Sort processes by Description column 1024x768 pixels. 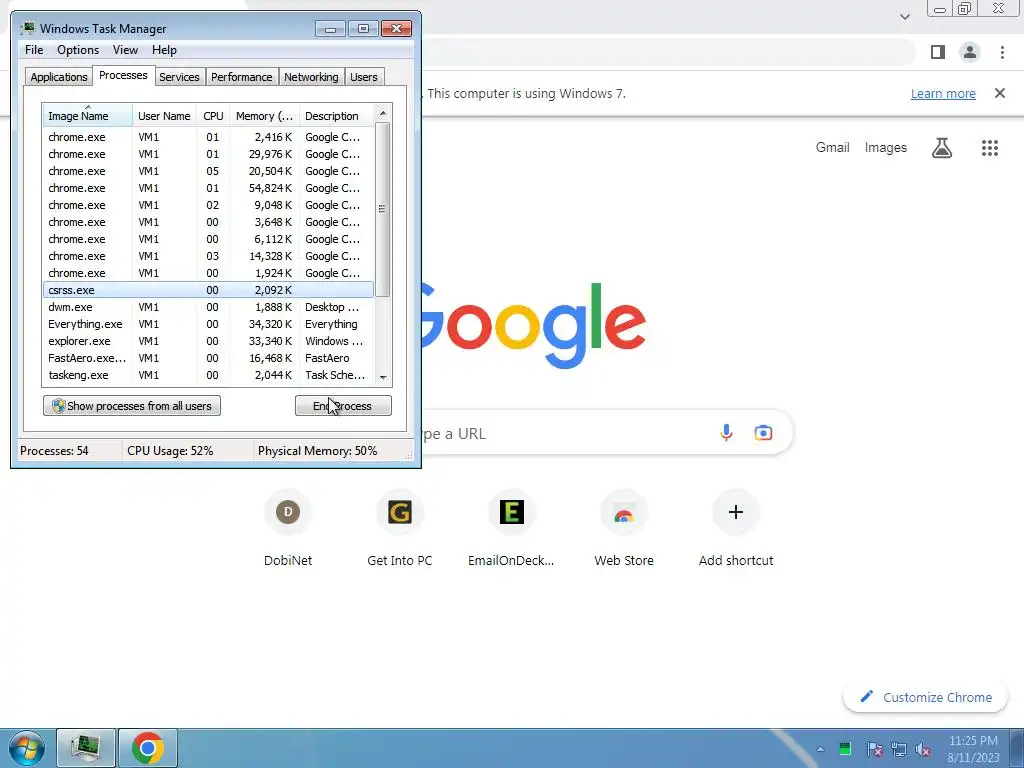(x=336, y=116)
